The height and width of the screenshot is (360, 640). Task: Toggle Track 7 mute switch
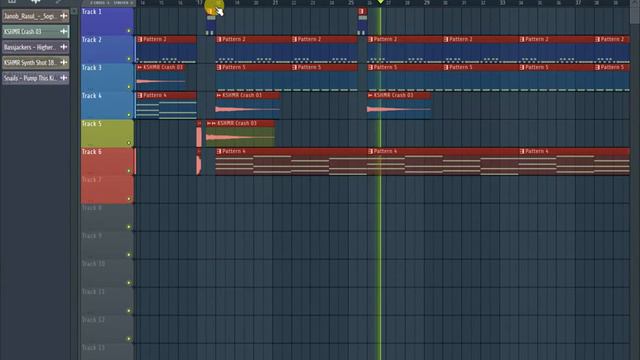(x=129, y=199)
